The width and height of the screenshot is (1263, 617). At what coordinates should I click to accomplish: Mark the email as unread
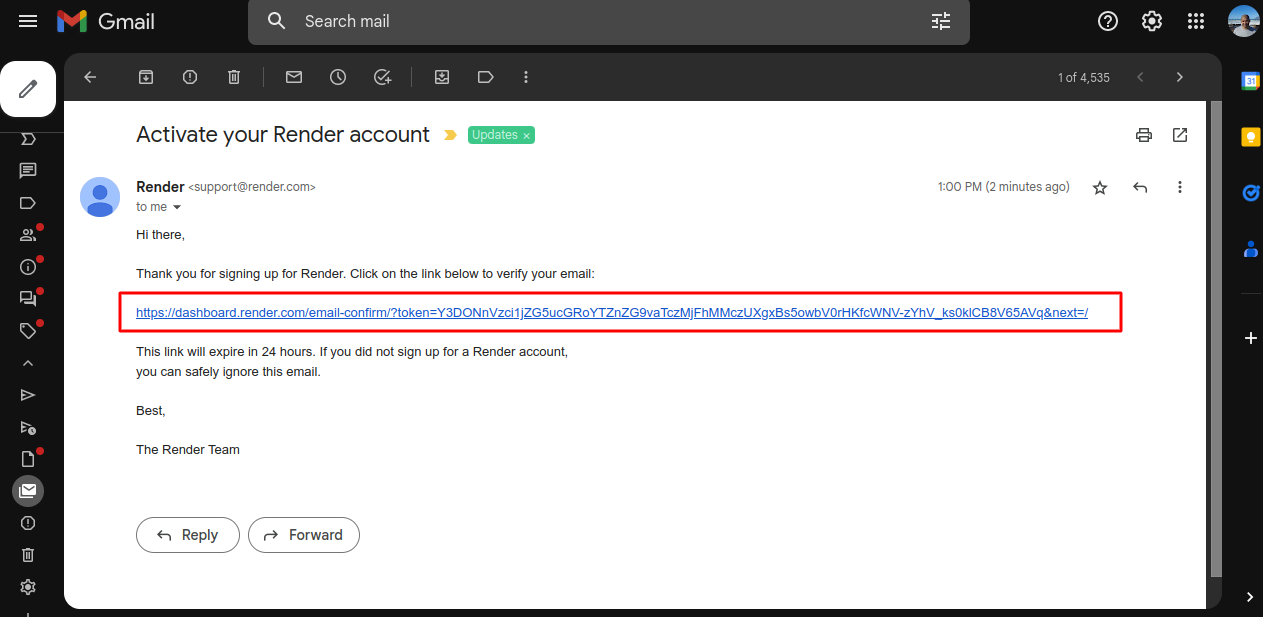[293, 77]
